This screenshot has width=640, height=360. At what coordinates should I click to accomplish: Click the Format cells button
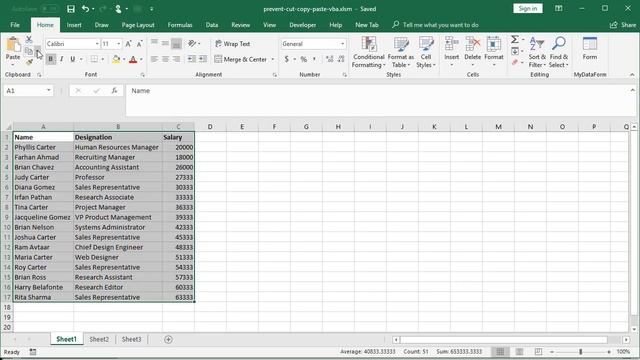(x=494, y=52)
